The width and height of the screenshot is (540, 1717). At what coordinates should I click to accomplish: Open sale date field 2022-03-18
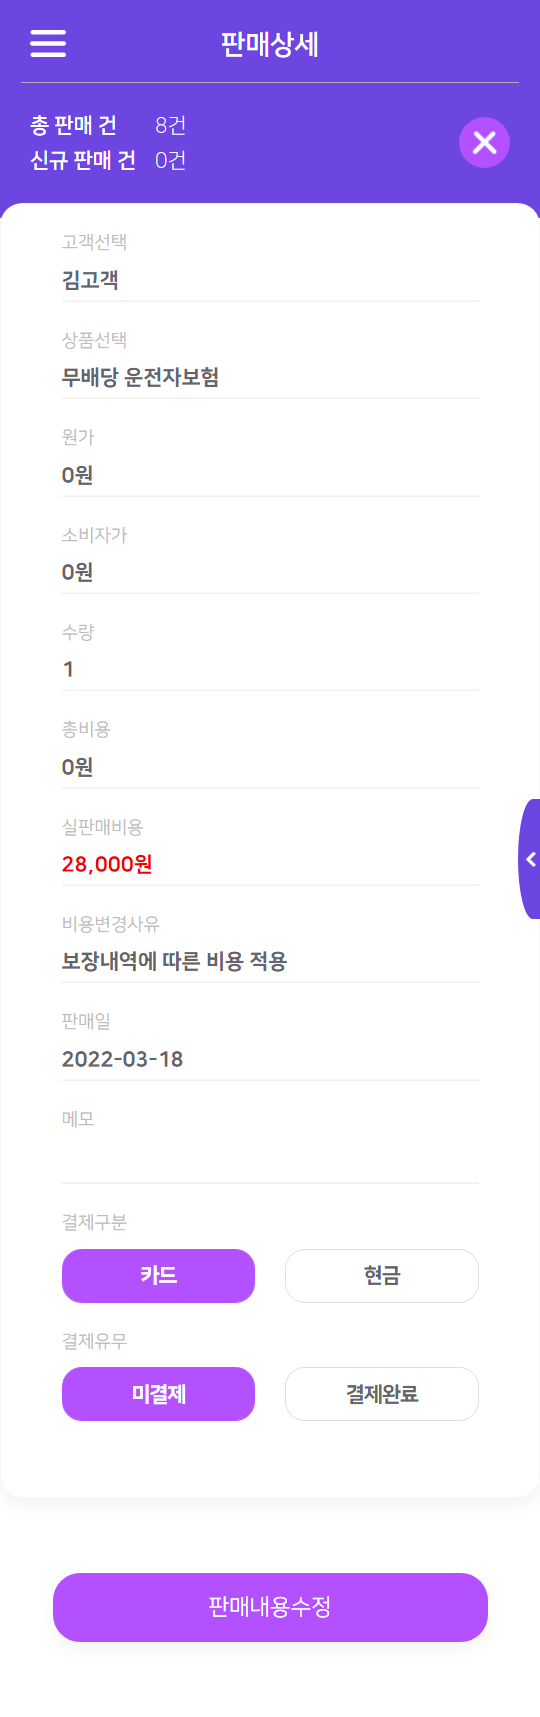270,1060
